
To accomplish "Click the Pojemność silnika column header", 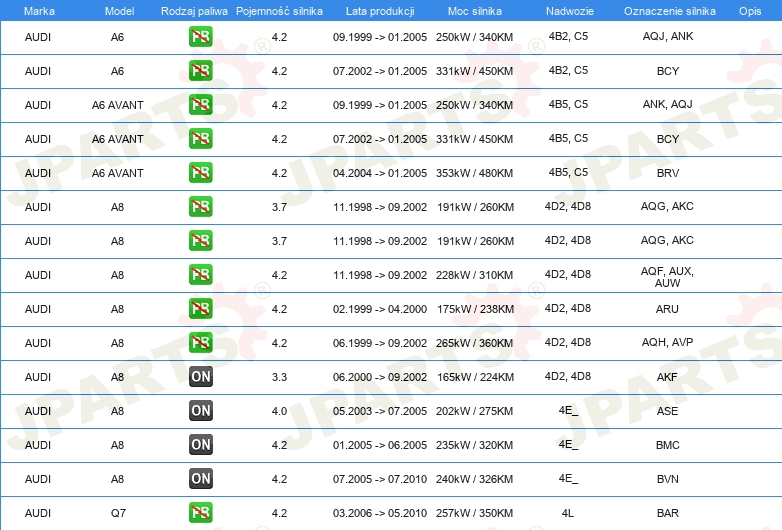I will click(279, 11).
